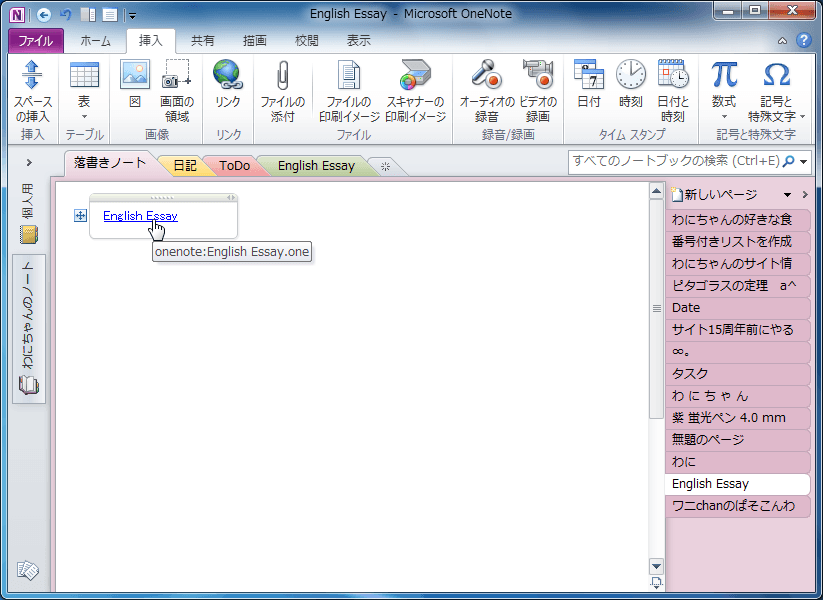
Task: Switch to the 校閲 ribbon tab
Action: pyautogui.click(x=307, y=40)
